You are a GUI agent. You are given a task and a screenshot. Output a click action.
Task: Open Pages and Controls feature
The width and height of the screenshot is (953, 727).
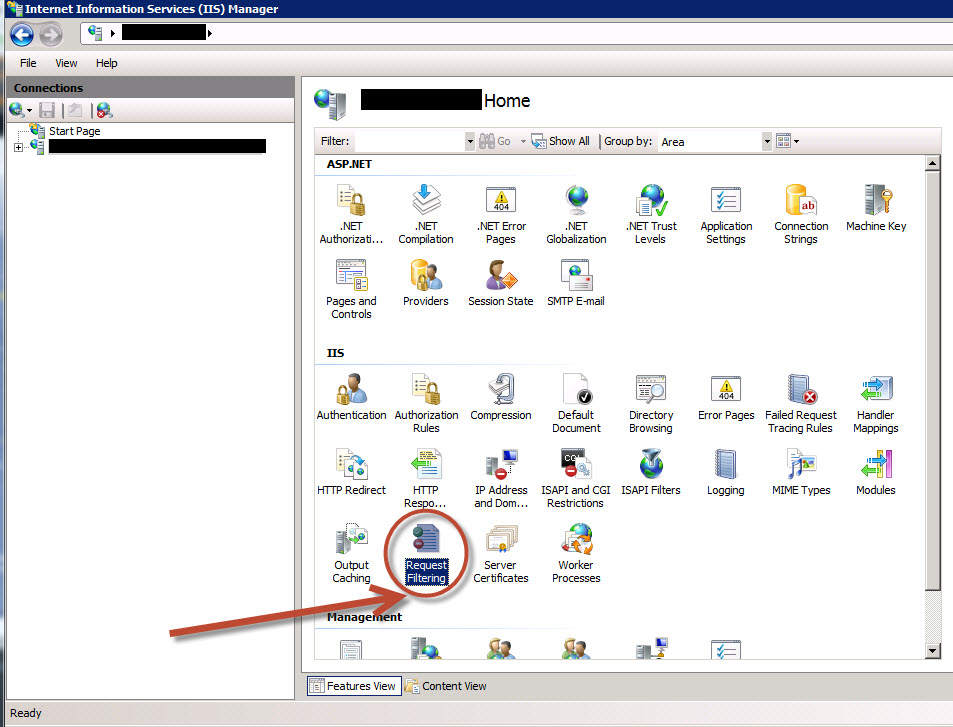tap(351, 289)
